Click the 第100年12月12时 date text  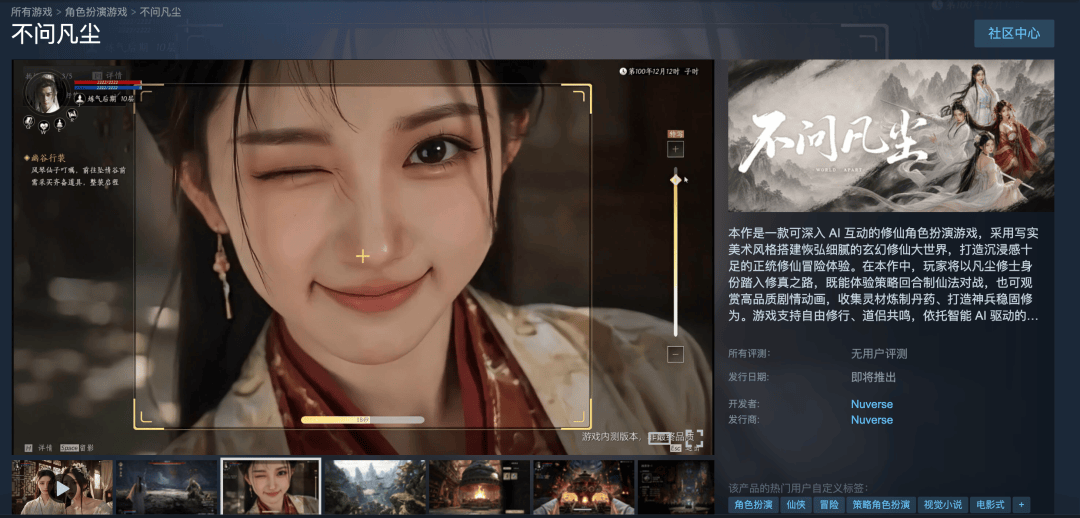(x=654, y=71)
